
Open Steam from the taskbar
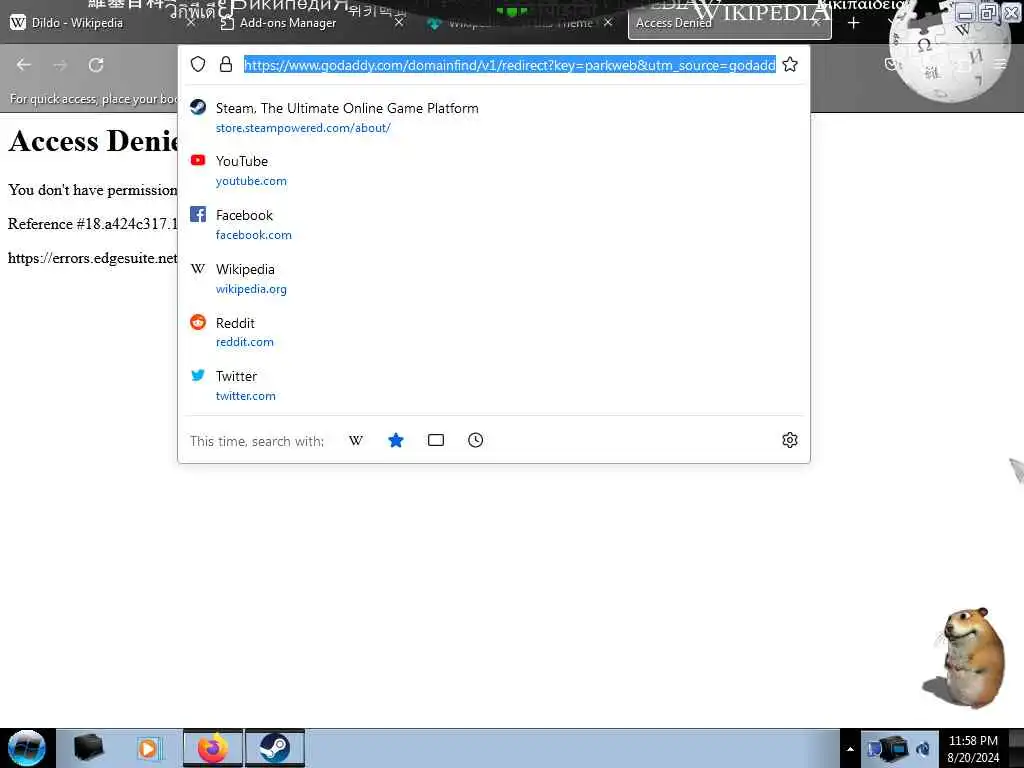275,748
